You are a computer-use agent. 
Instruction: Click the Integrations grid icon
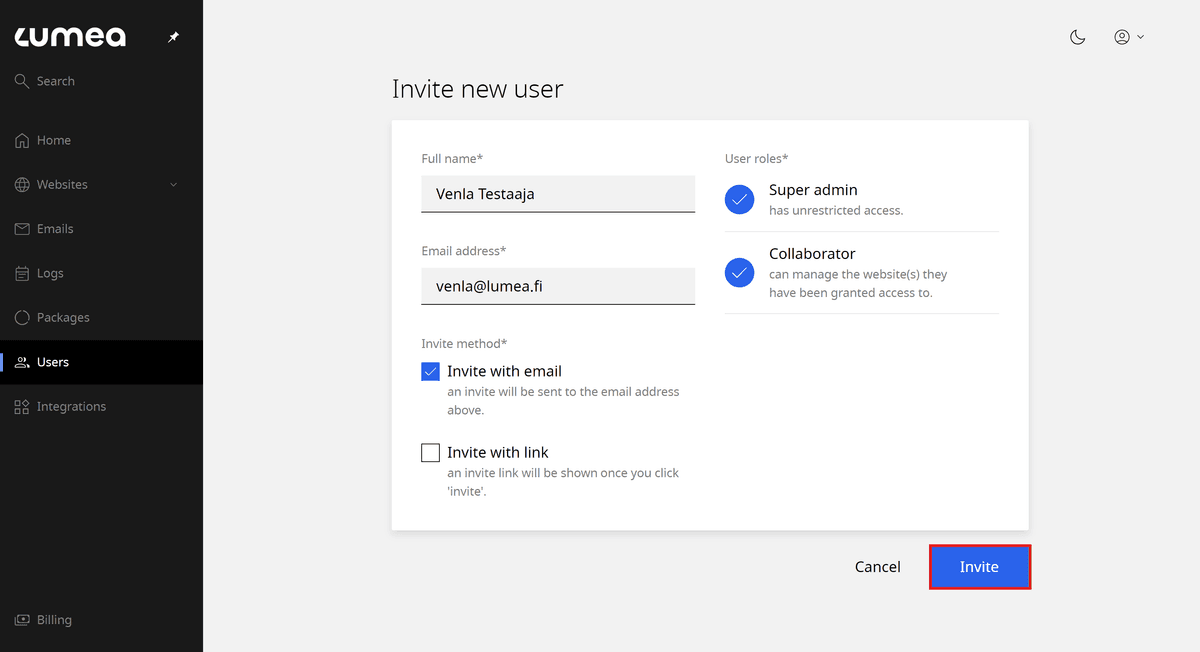22,407
